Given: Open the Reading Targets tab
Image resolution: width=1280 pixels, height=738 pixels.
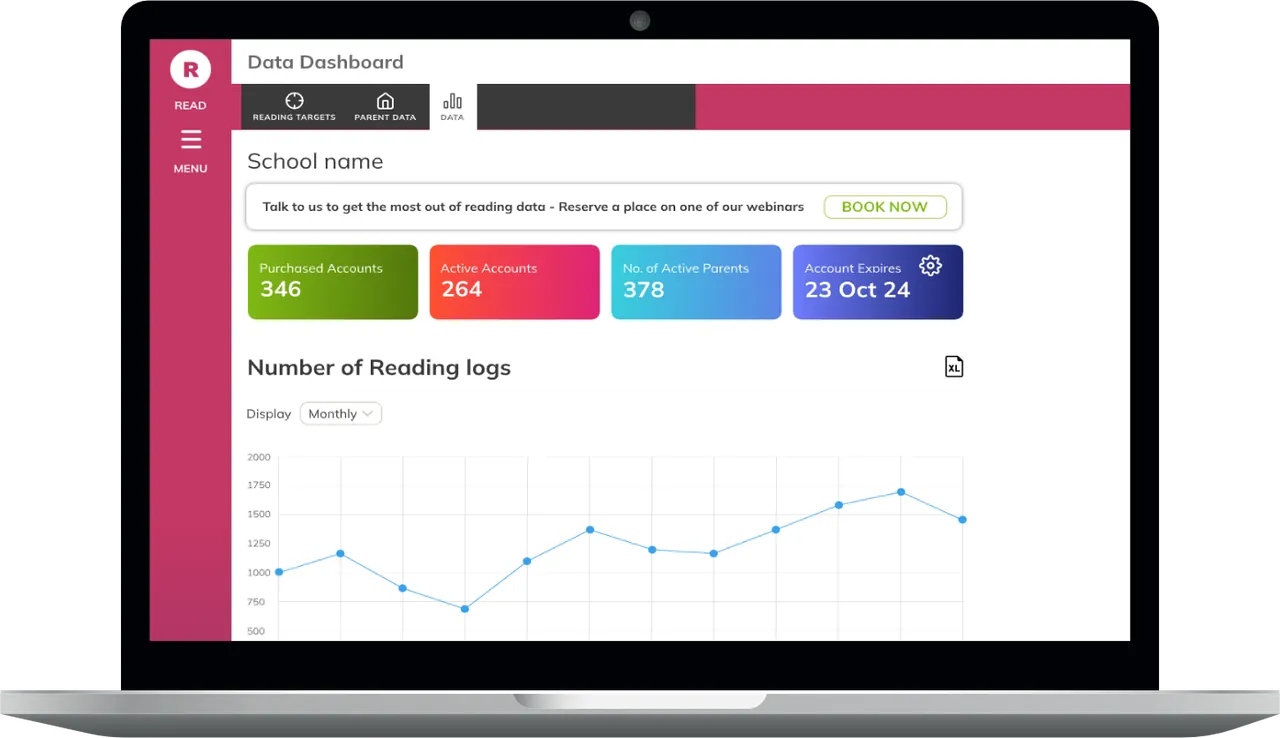Looking at the screenshot, I should click(294, 106).
